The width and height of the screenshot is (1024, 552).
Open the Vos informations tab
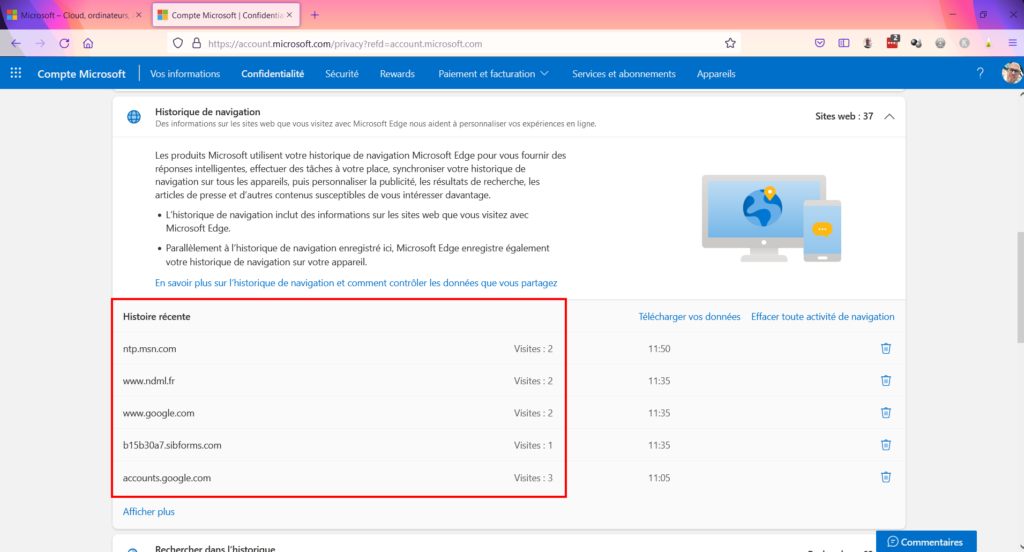tap(185, 74)
